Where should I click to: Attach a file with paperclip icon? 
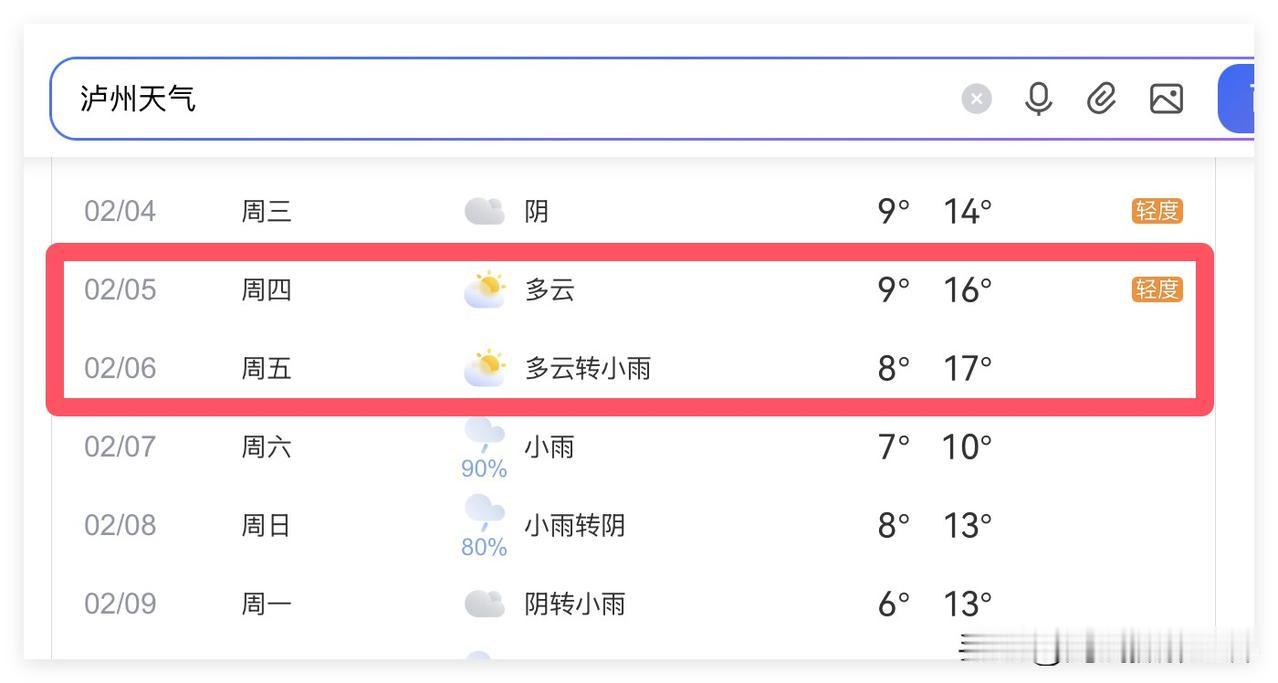pos(1101,98)
